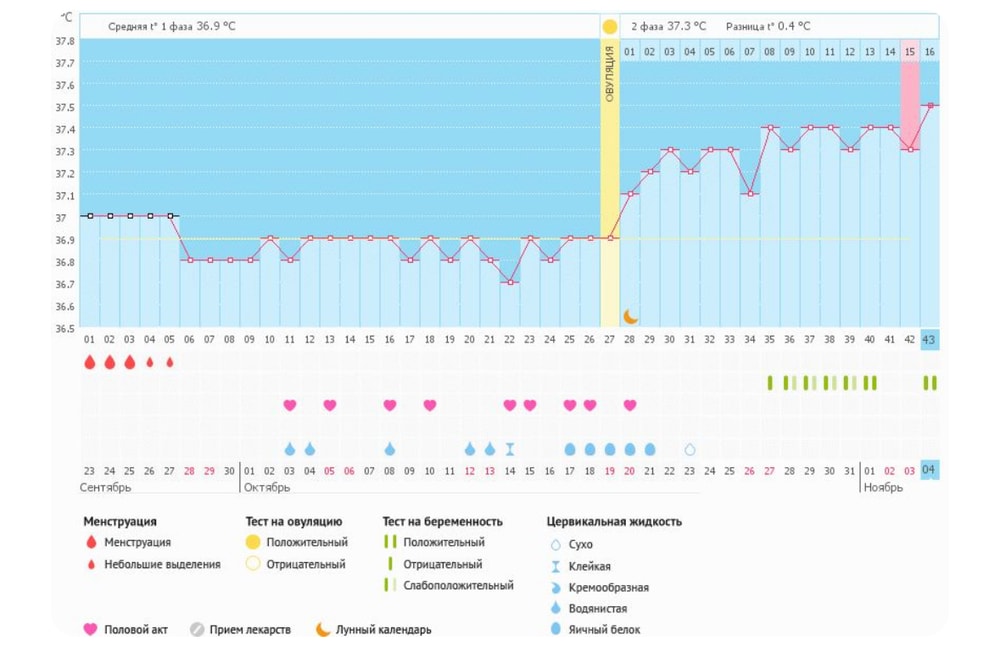1000x657 pixels.
Task: Click the Яичный белок drop icon in legend
Action: (x=556, y=629)
